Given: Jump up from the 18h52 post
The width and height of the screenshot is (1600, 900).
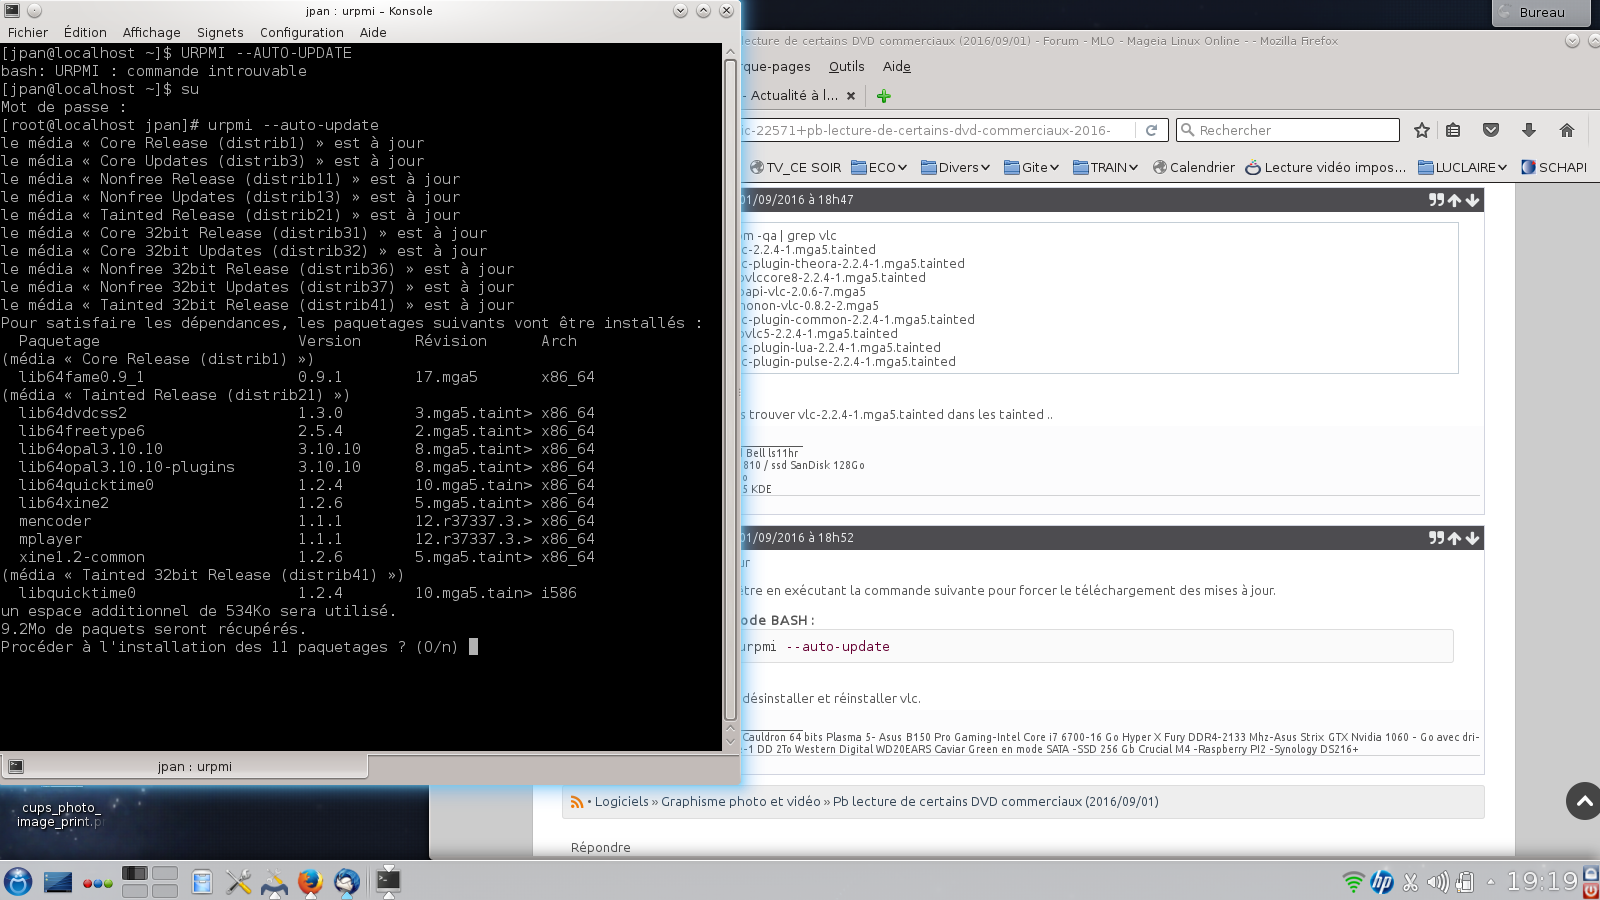Looking at the screenshot, I should click(1455, 538).
